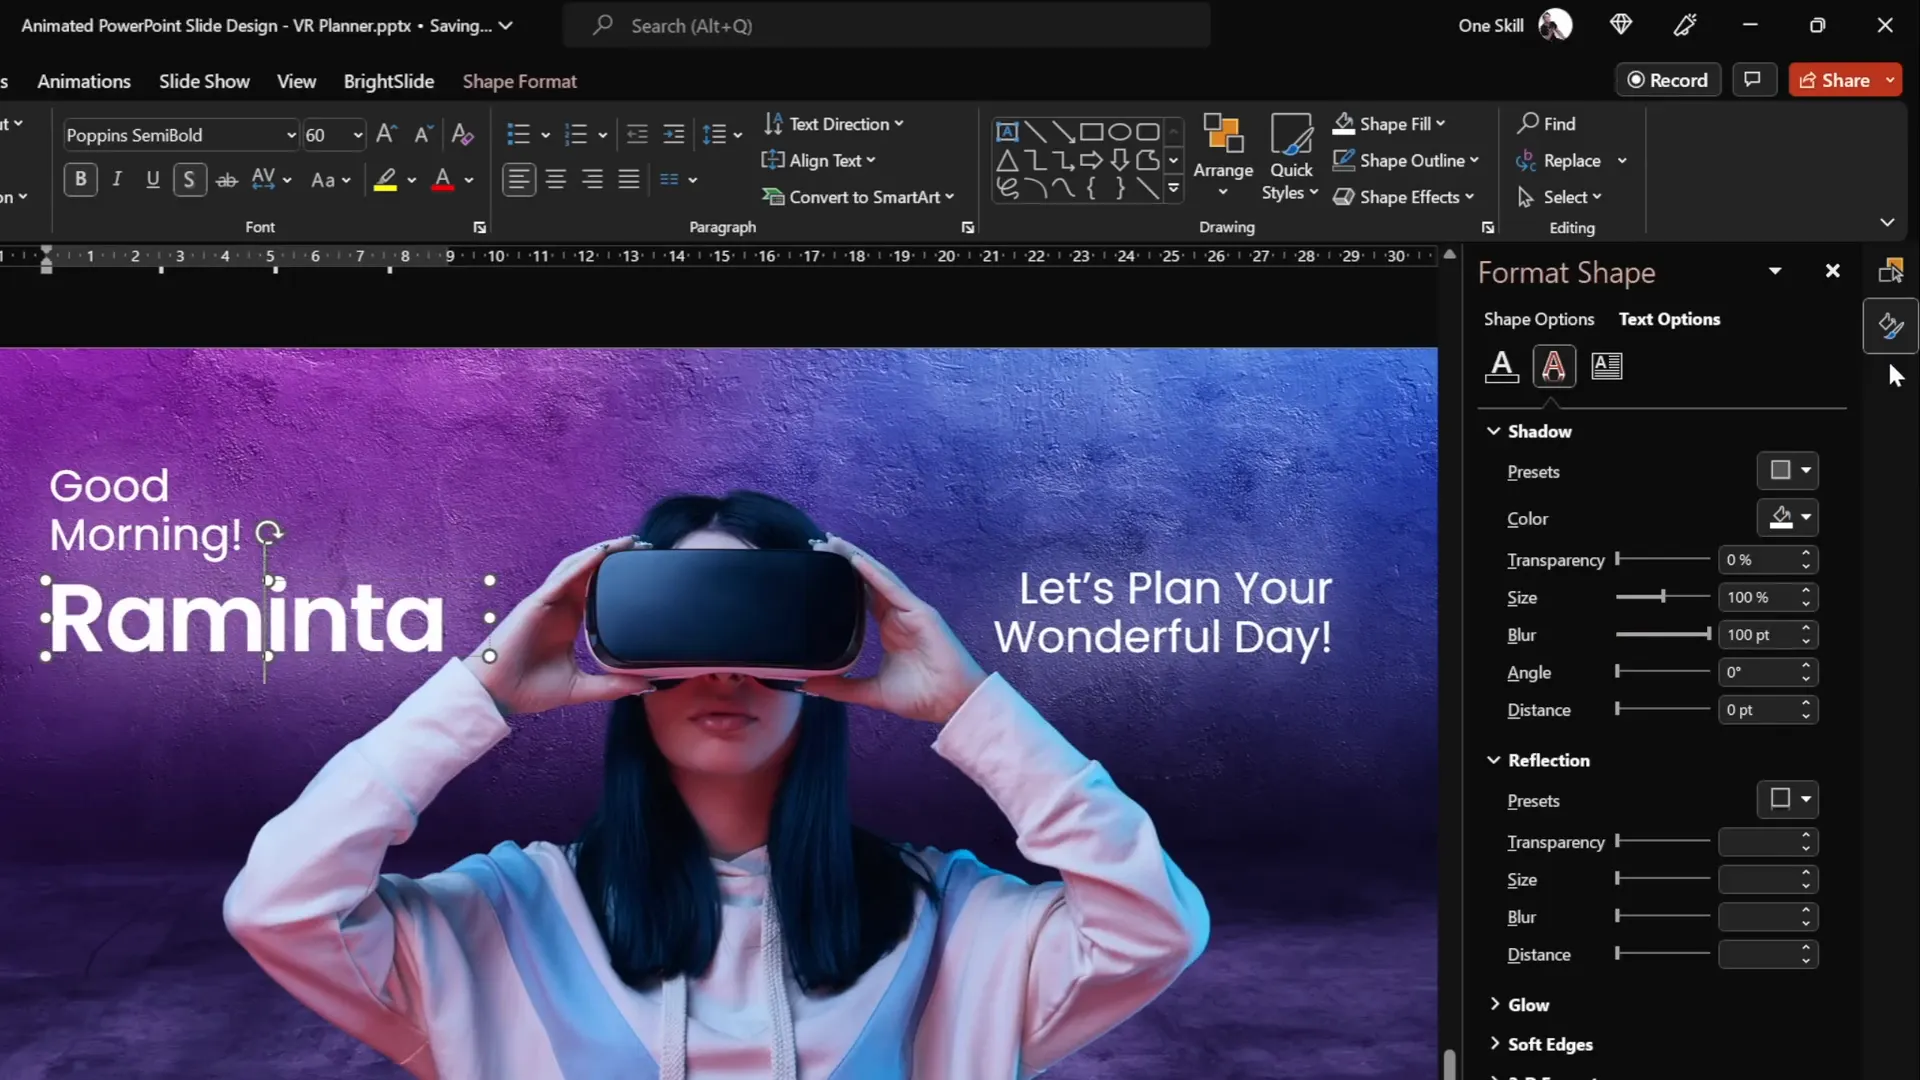Click Increase Font Size icon
Screen dimensions: 1920x1080
(386, 134)
